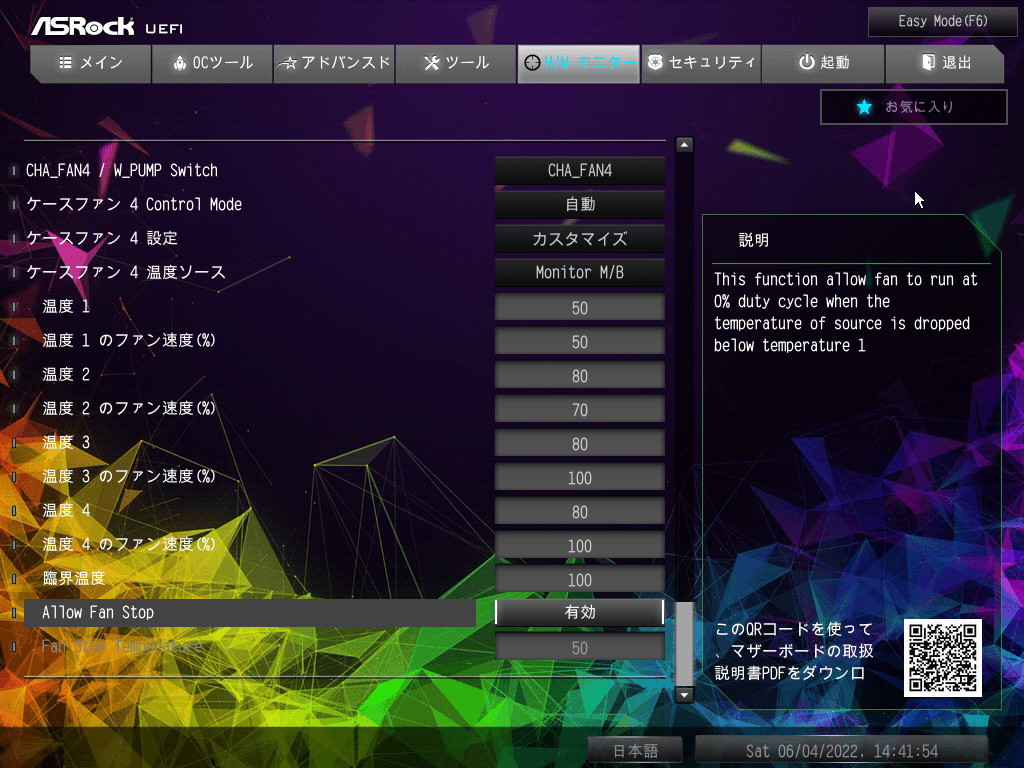Open ケースファン 4 Control Mode 自動 dropdown

point(579,205)
